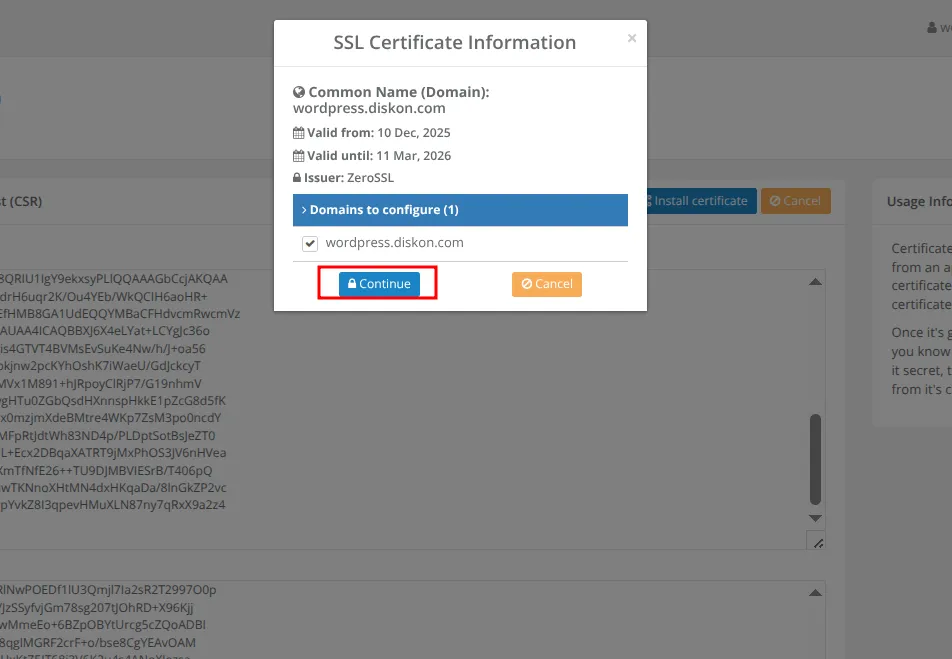
Task: Click the resize grip below the CSR textarea
Action: tap(817, 541)
